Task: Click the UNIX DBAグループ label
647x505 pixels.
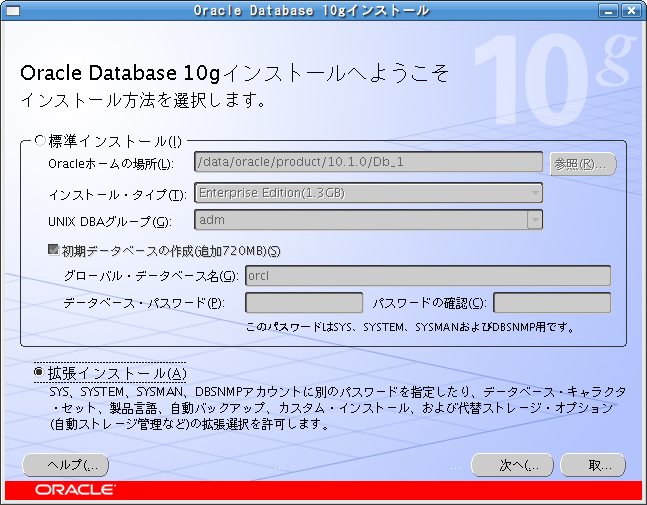Action: [x=110, y=222]
